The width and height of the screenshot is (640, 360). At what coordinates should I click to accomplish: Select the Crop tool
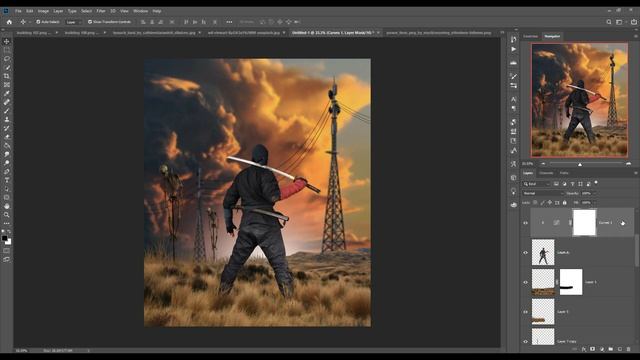click(7, 76)
